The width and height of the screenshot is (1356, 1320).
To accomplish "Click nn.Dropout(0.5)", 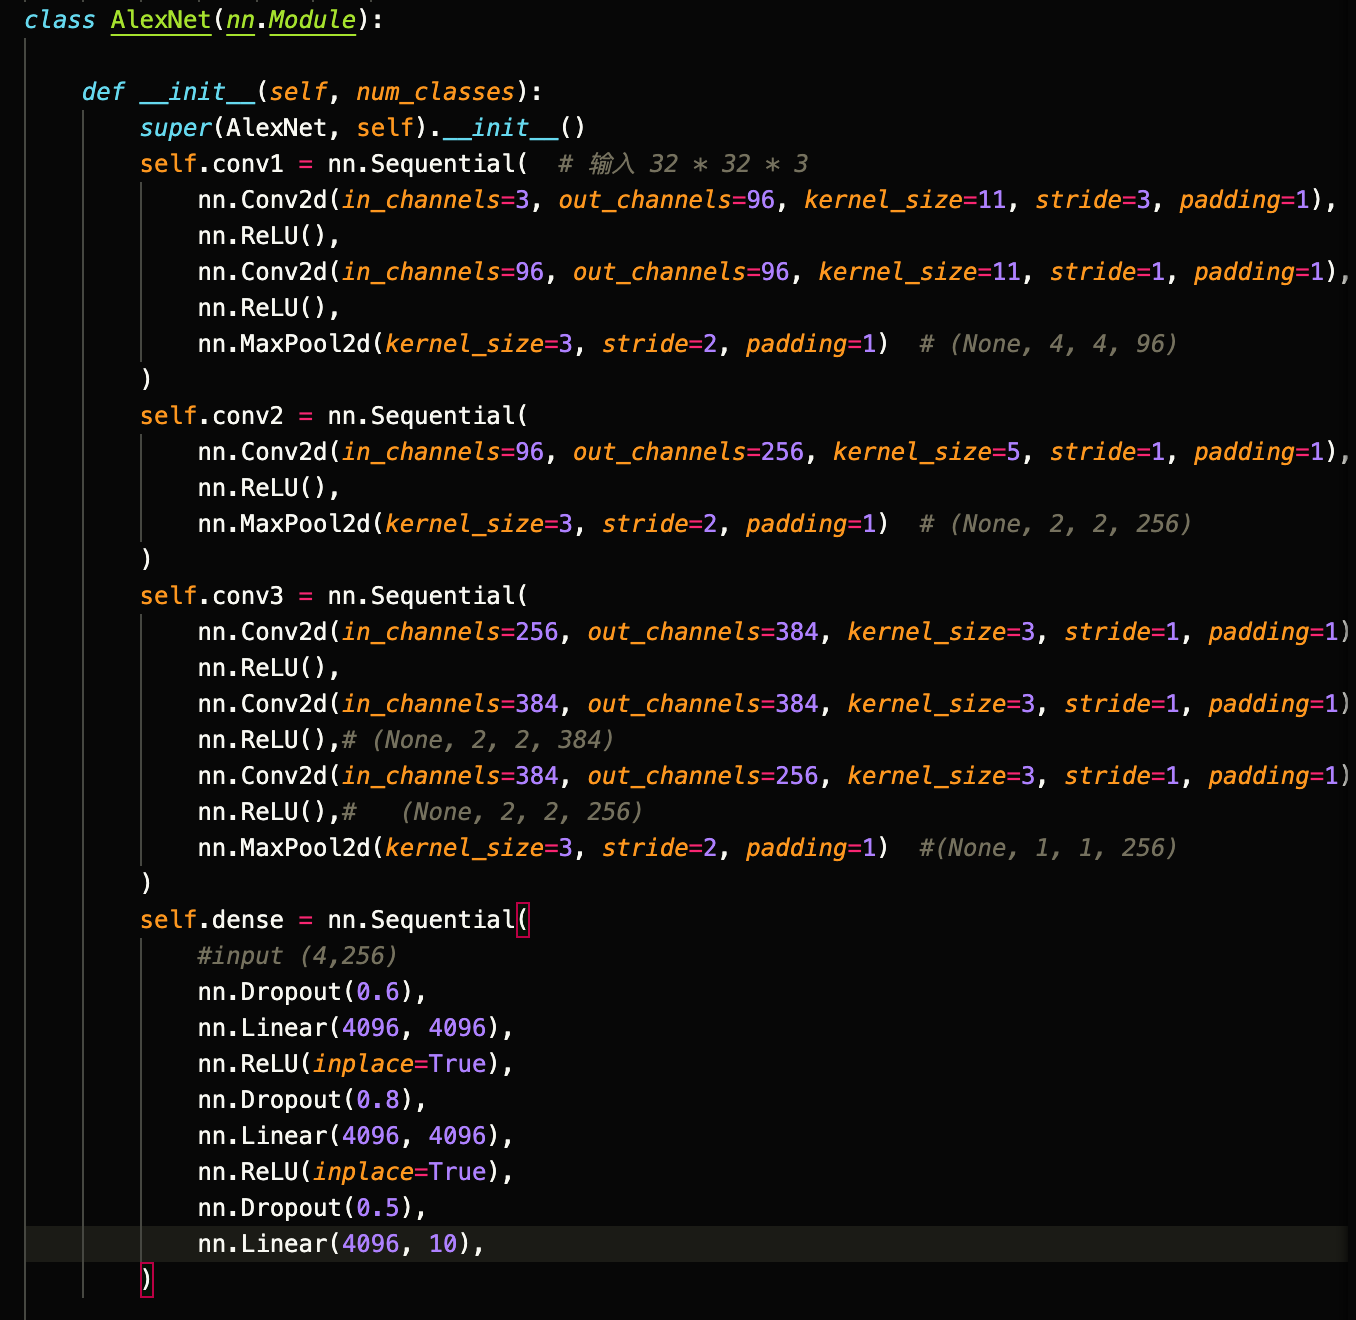I will [x=312, y=1208].
